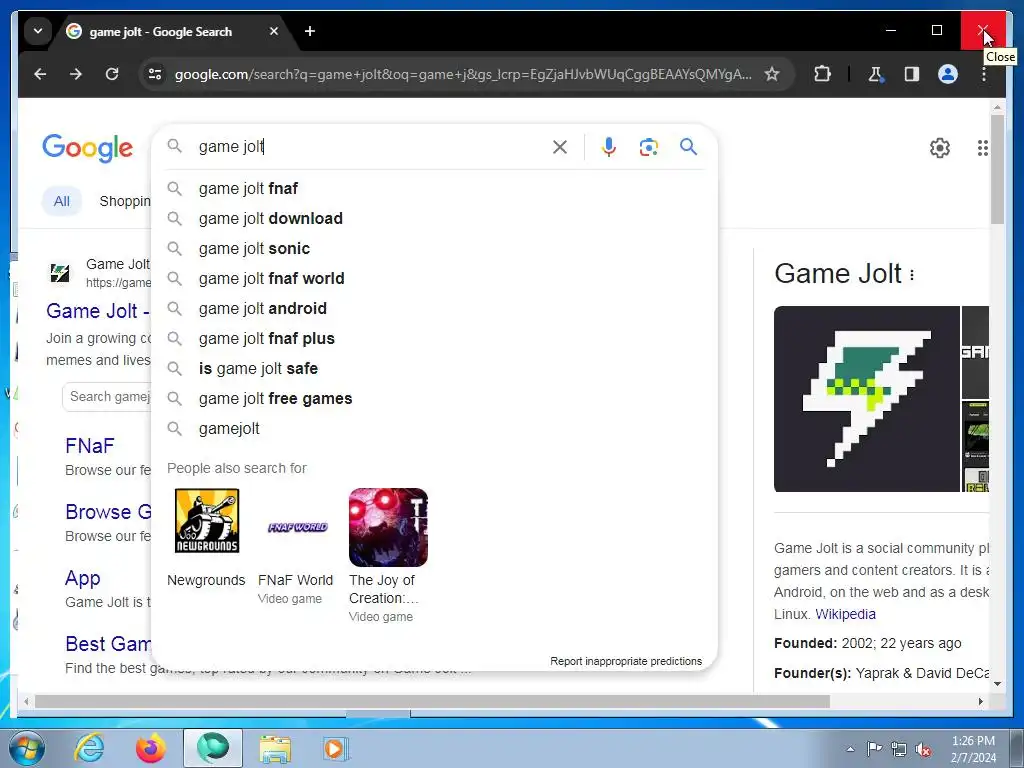The height and width of the screenshot is (768, 1024).
Task: Open the Best Games sitelink
Action: (108, 644)
